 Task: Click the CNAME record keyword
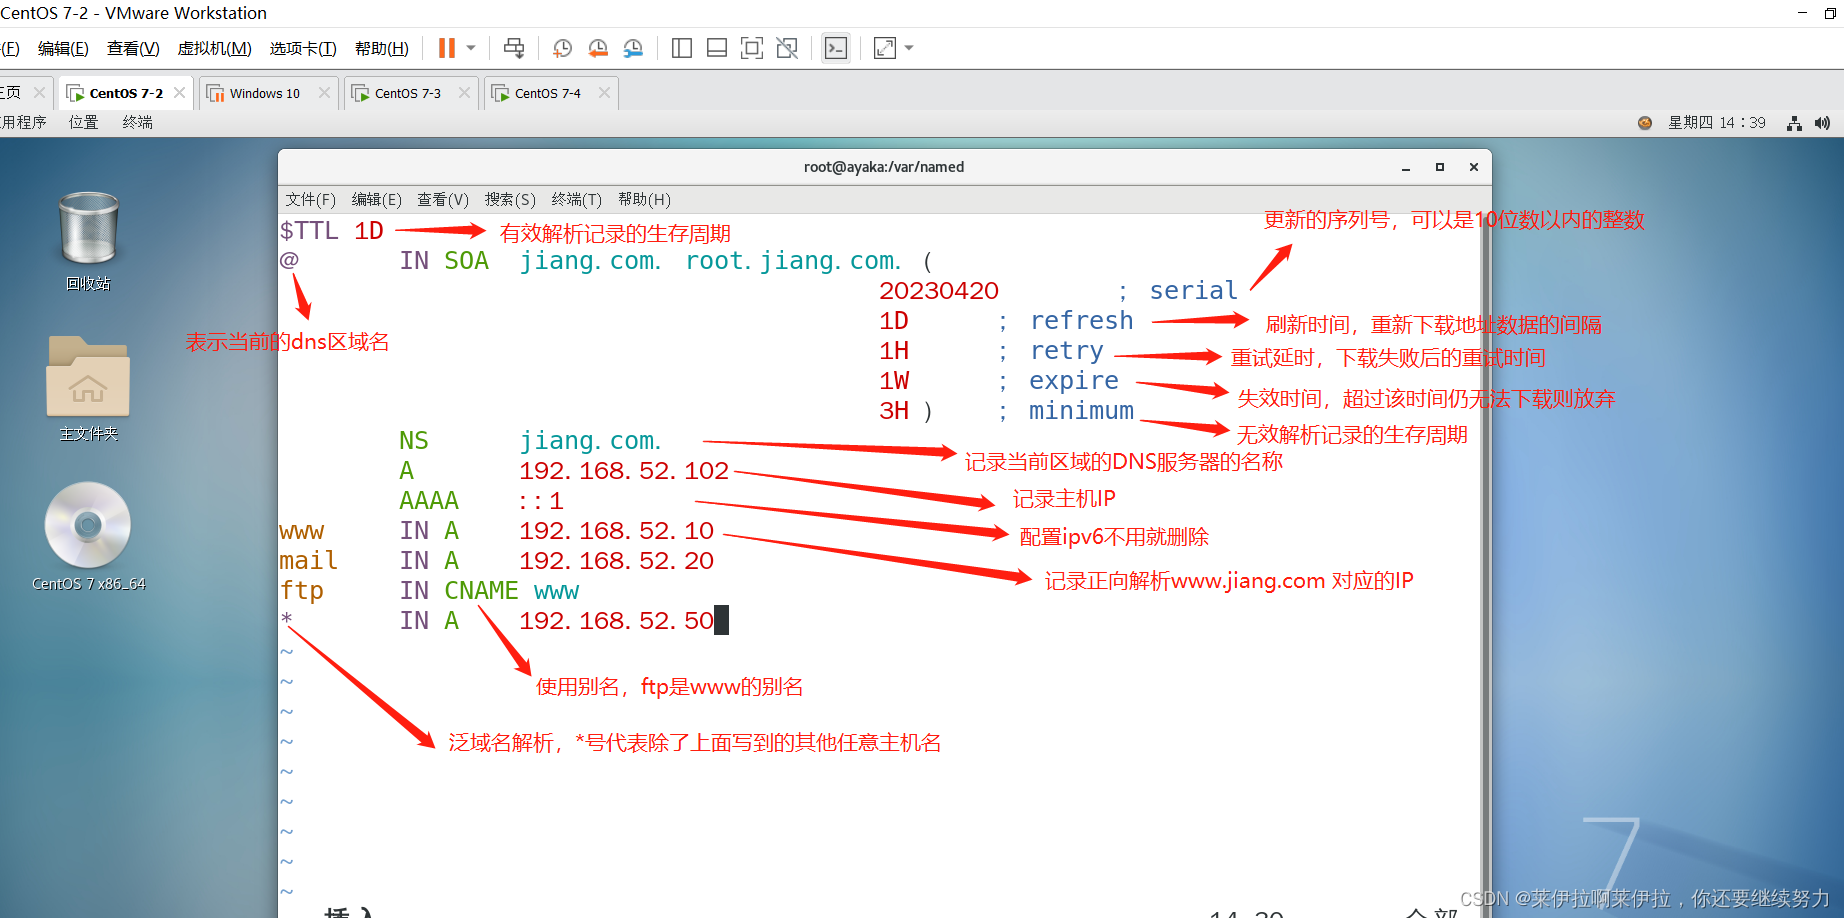pyautogui.click(x=481, y=591)
